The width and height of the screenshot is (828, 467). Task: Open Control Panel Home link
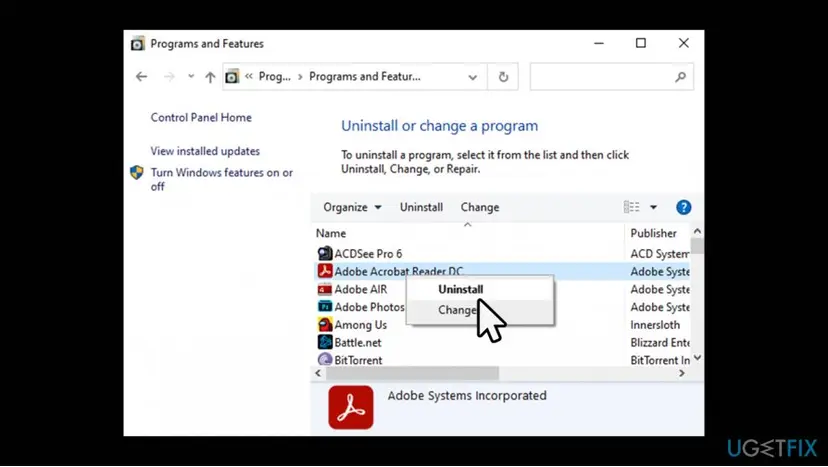click(x=201, y=117)
